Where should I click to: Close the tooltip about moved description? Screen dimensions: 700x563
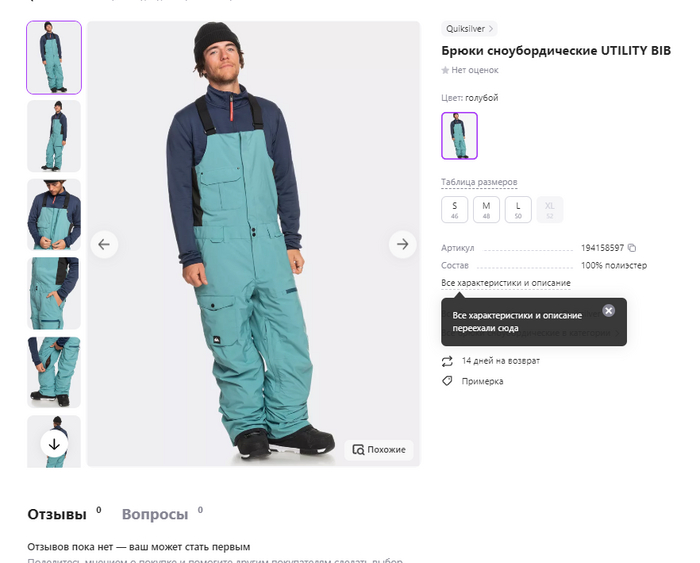pyautogui.click(x=609, y=310)
